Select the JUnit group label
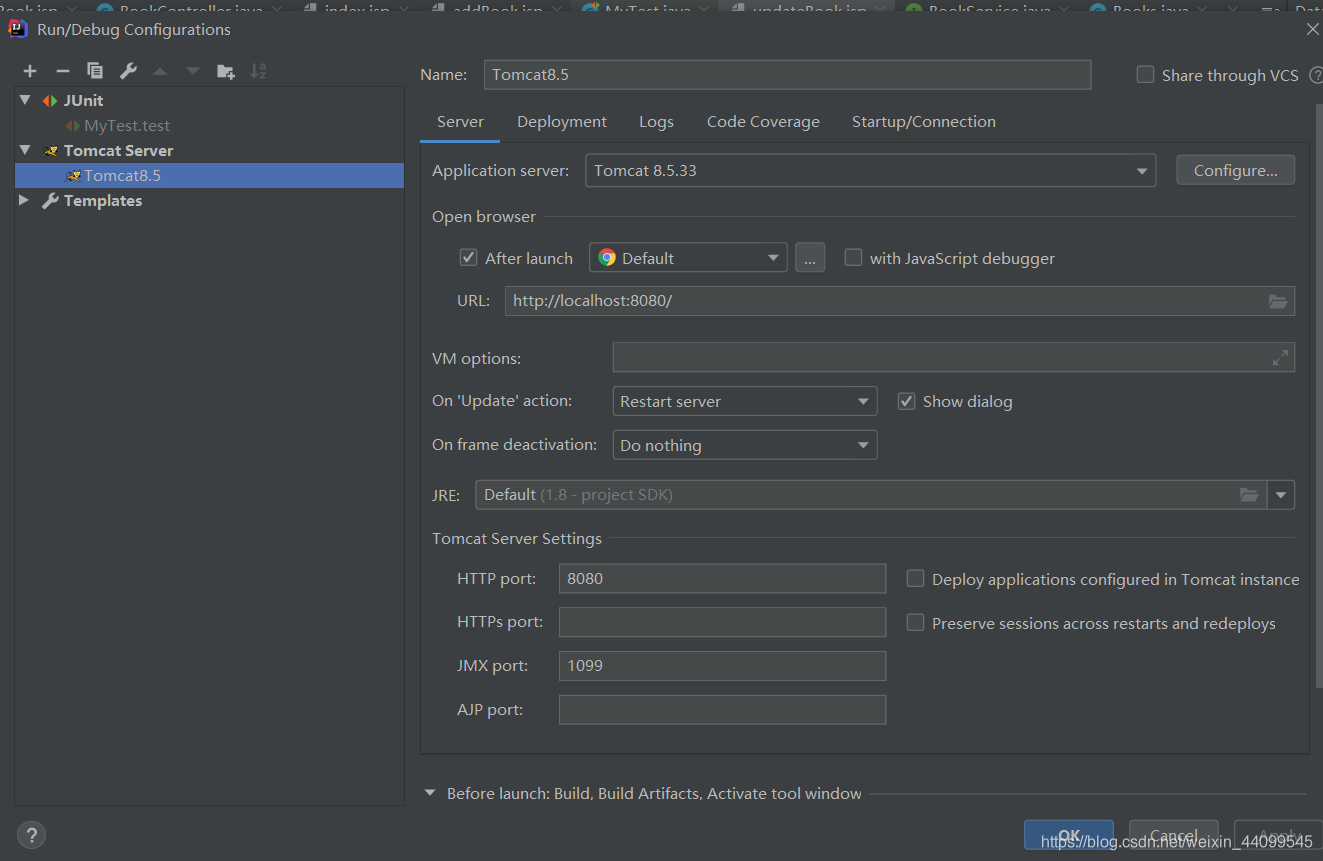Viewport: 1323px width, 861px height. click(84, 100)
